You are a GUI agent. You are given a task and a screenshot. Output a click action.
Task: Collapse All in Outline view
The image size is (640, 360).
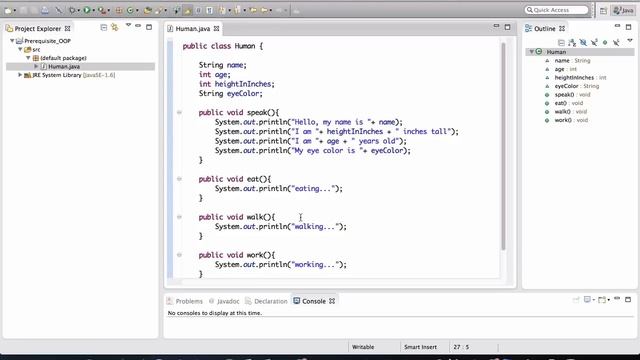[x=561, y=42]
